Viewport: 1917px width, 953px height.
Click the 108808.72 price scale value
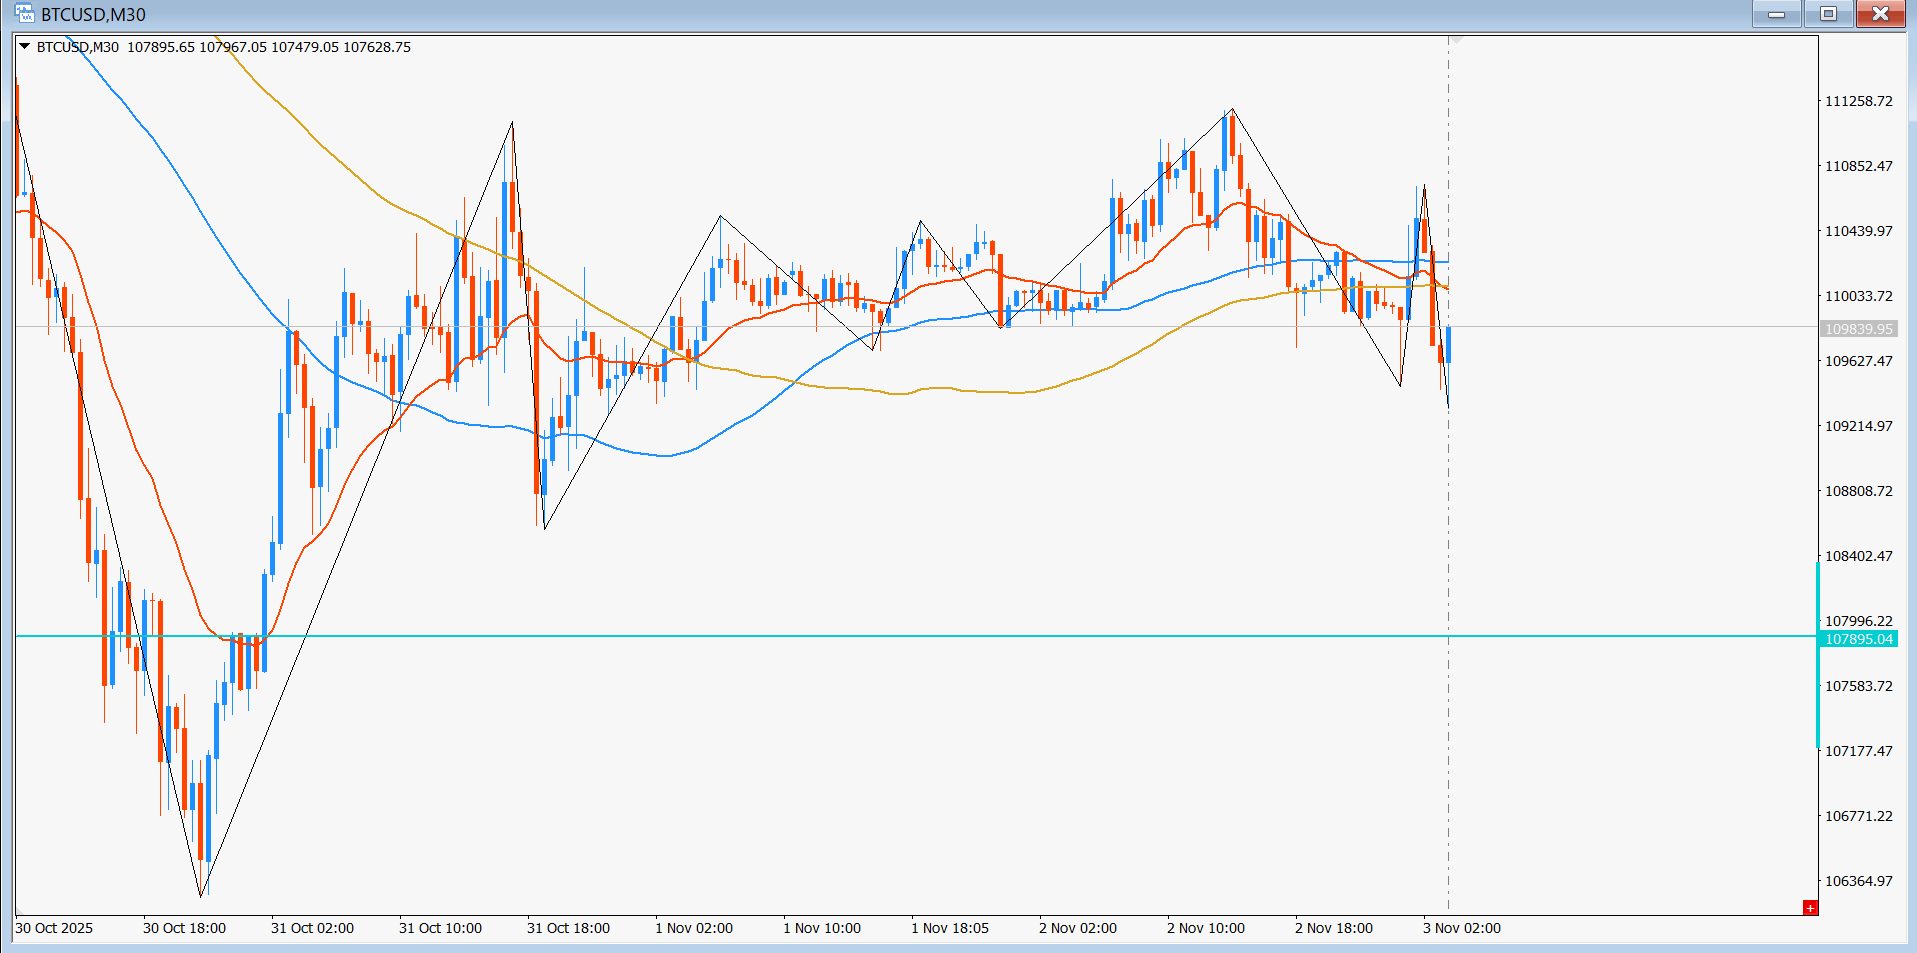pyautogui.click(x=1858, y=491)
